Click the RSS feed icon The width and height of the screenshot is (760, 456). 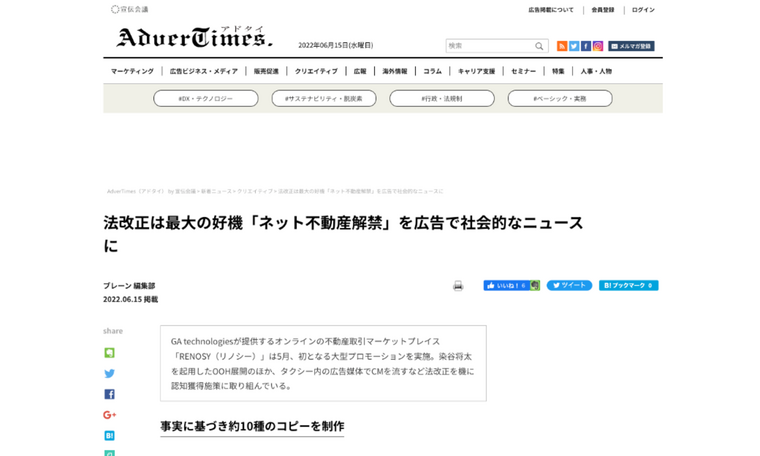tap(562, 46)
